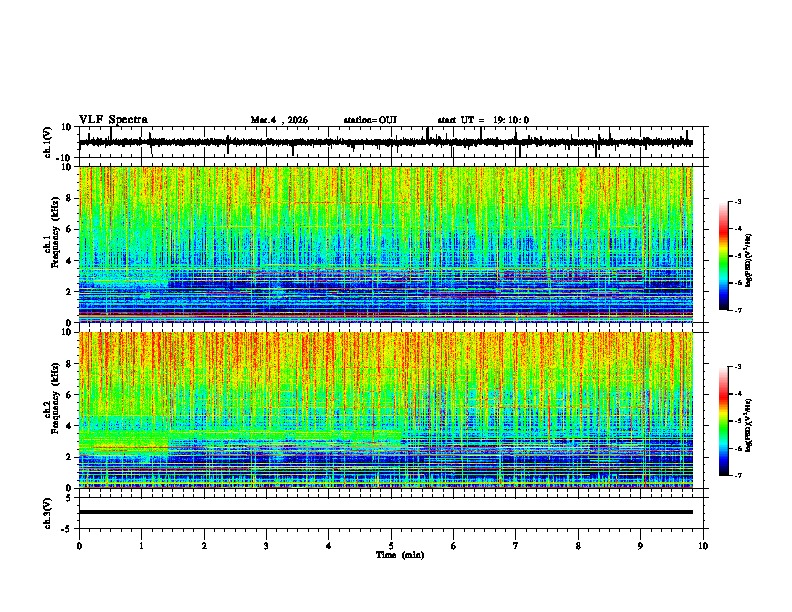This screenshot has width=792, height=612.
Task: Click time axis tick label "9"
Action: 640,546
